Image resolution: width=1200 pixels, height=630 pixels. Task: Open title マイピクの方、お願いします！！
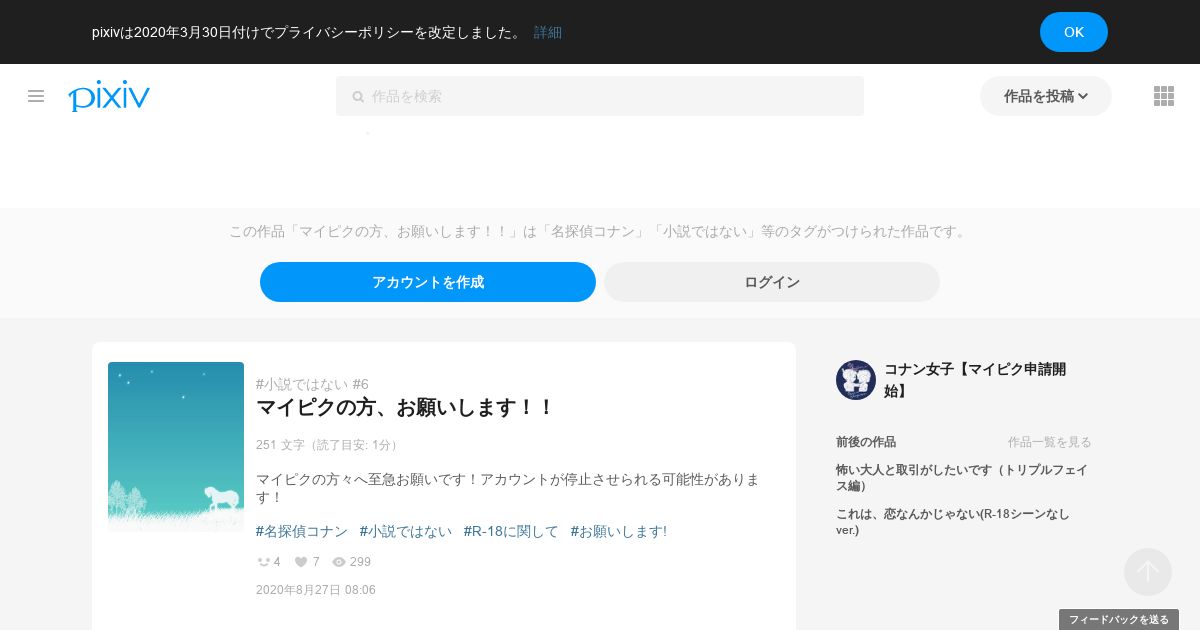coord(405,407)
